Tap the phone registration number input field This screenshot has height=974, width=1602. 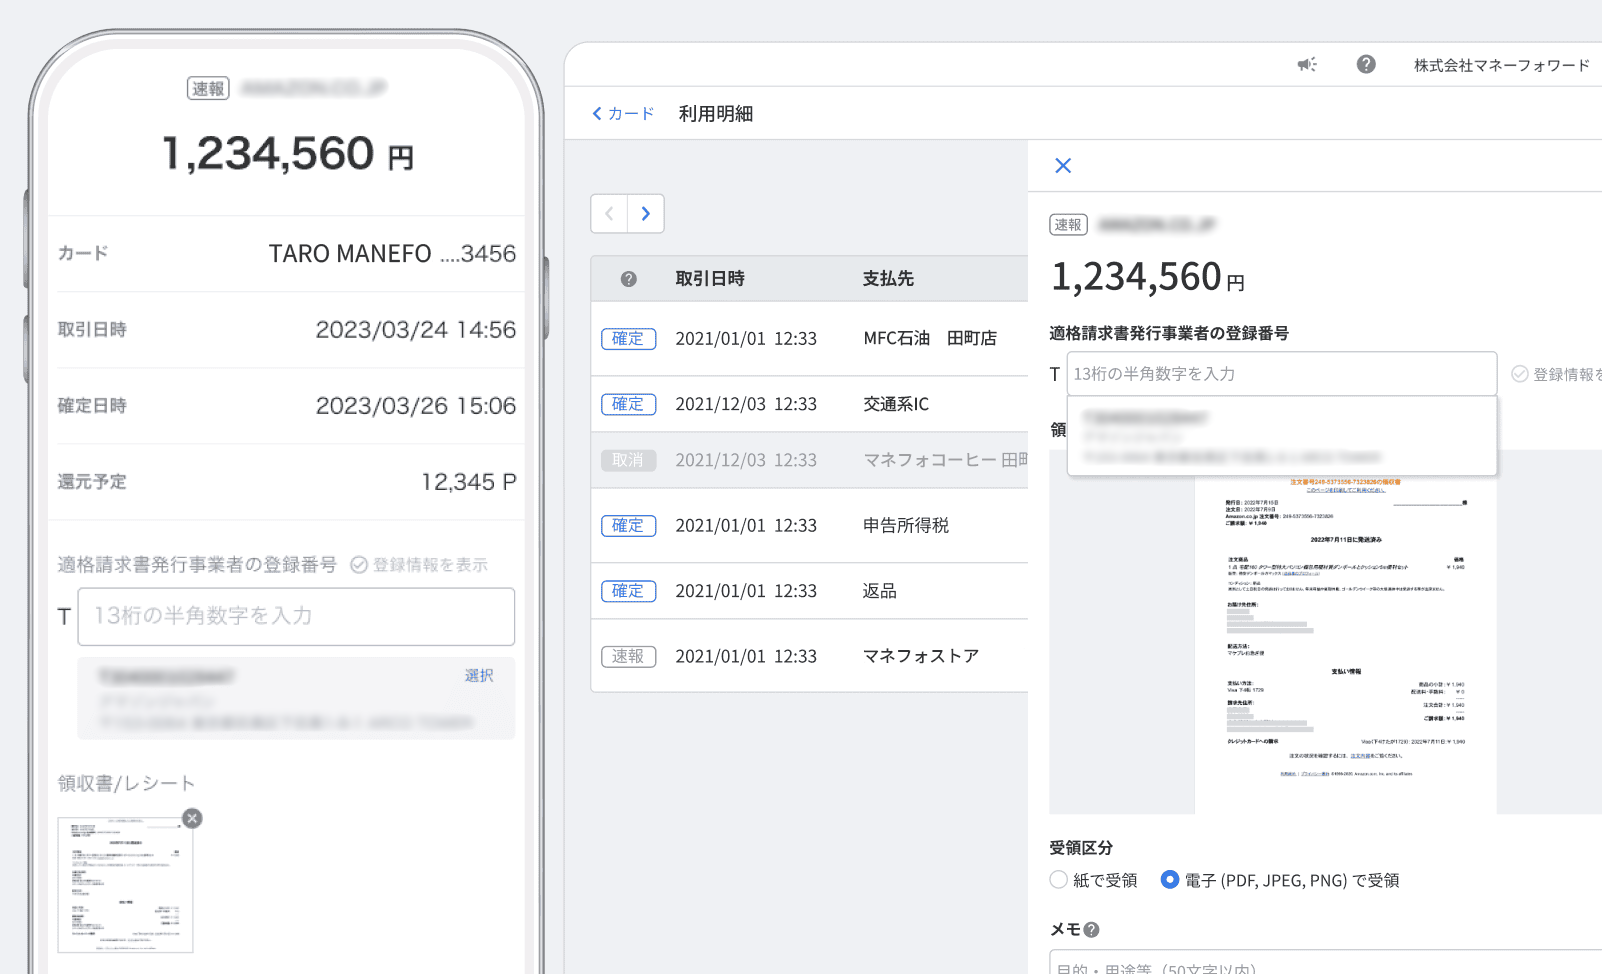click(296, 616)
